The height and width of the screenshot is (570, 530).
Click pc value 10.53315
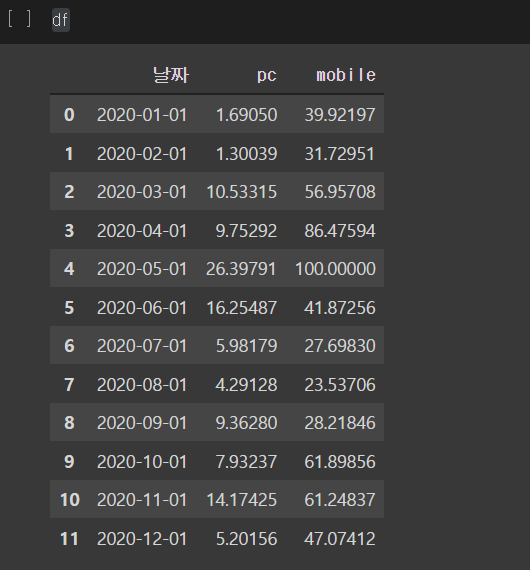click(242, 192)
